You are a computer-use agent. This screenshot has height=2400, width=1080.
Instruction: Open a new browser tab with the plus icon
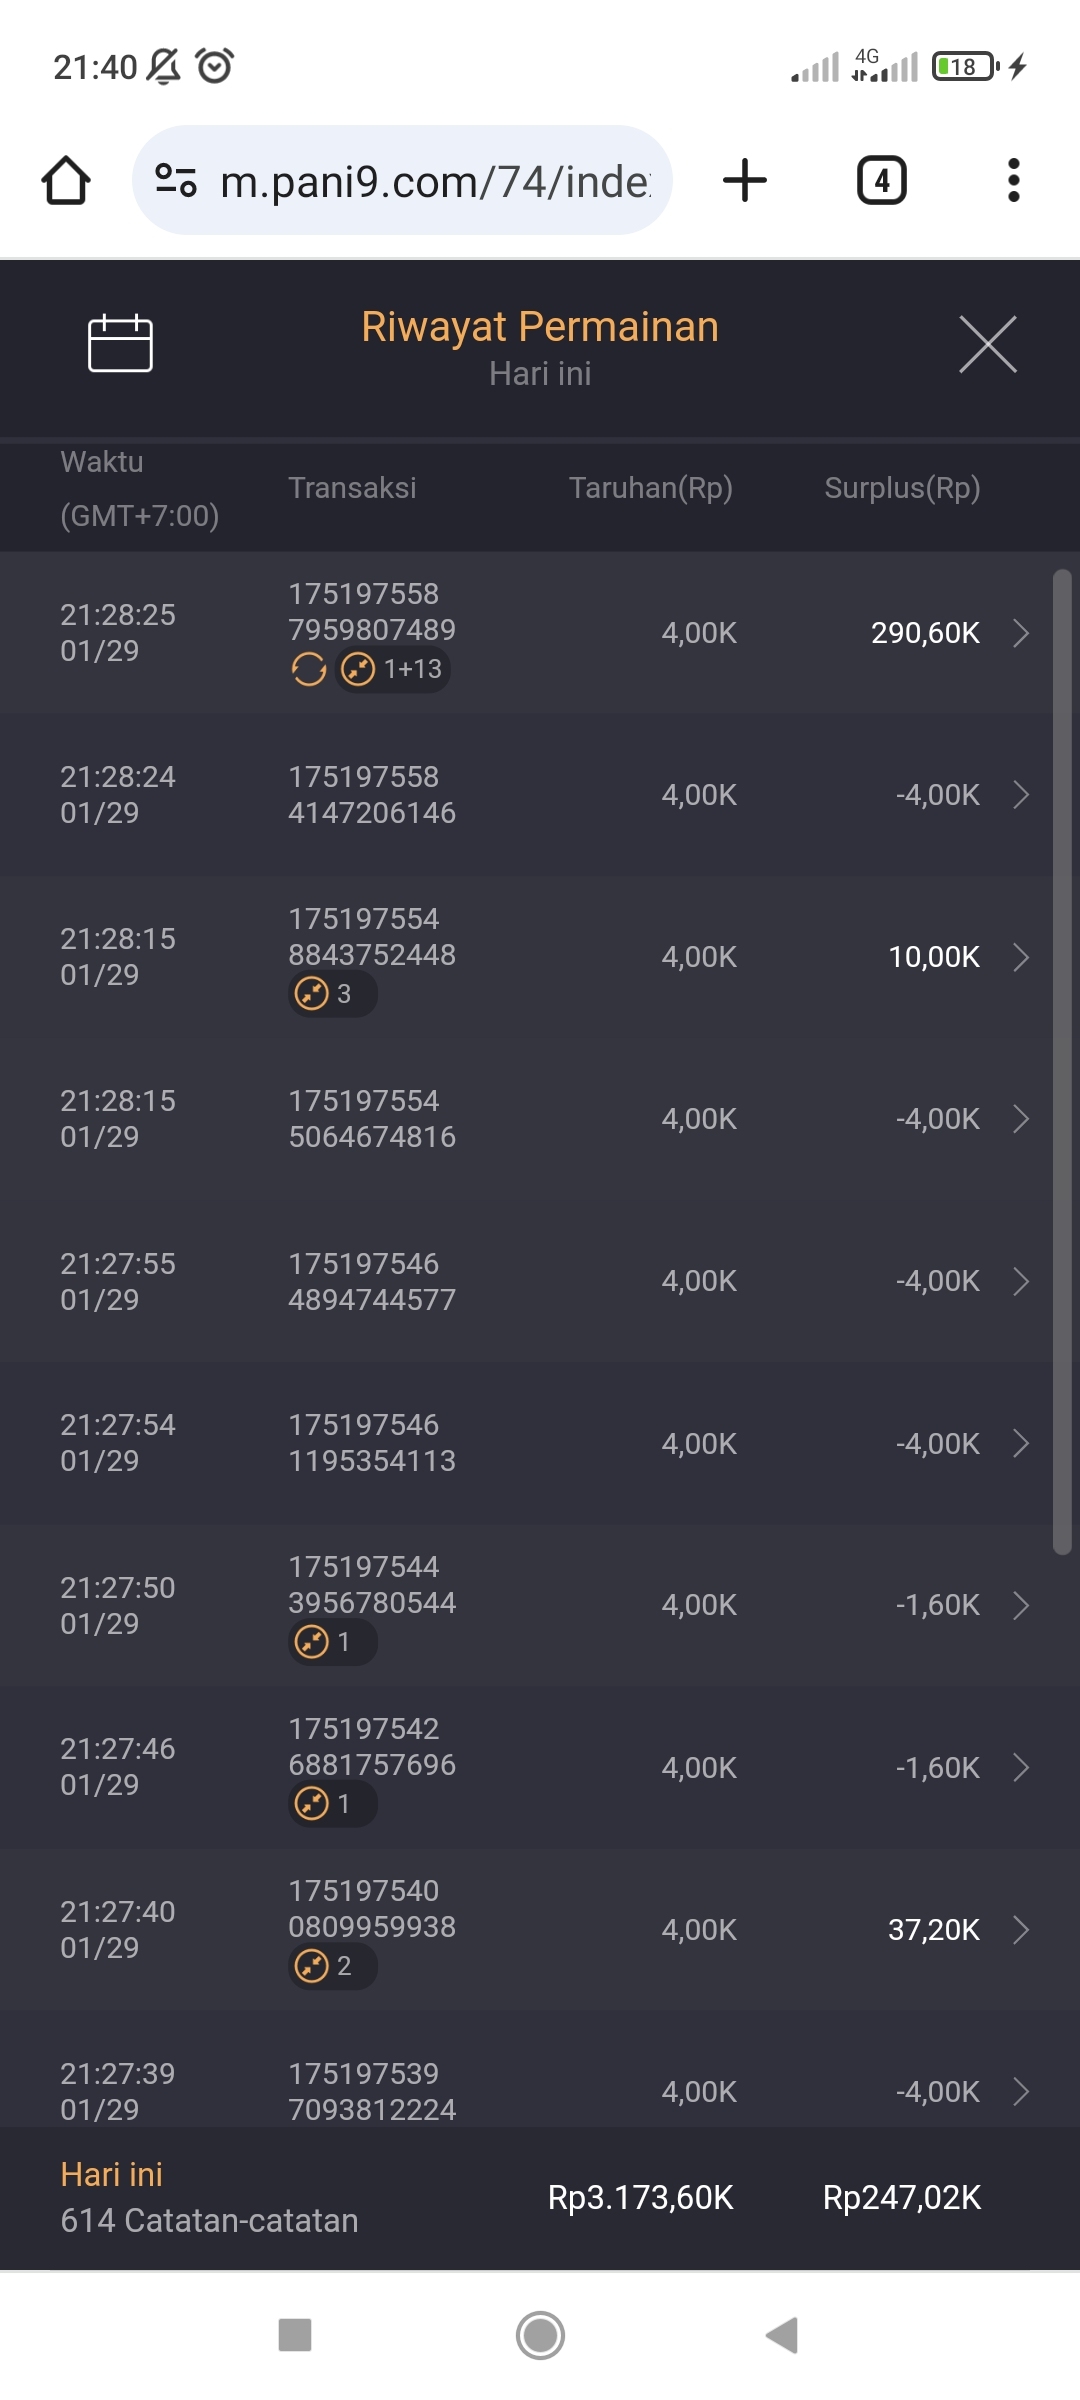point(744,181)
